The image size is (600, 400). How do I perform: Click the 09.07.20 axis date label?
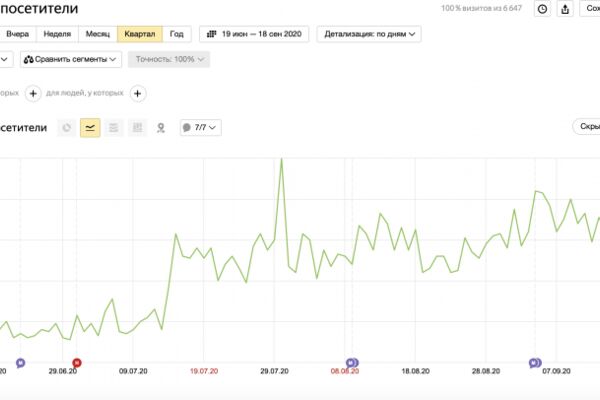[133, 371]
